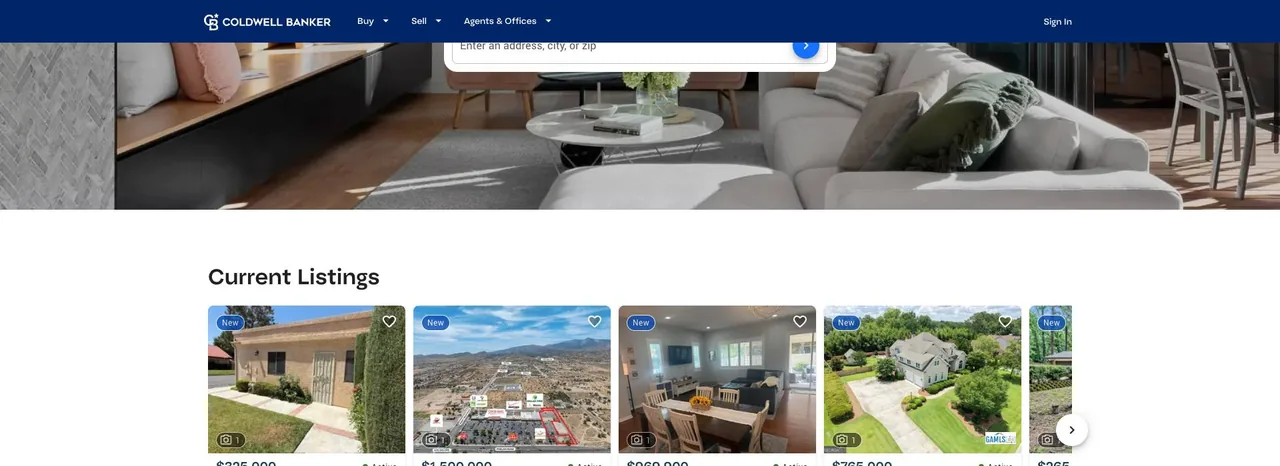
Task: Open the Sell menu
Action: (x=418, y=21)
